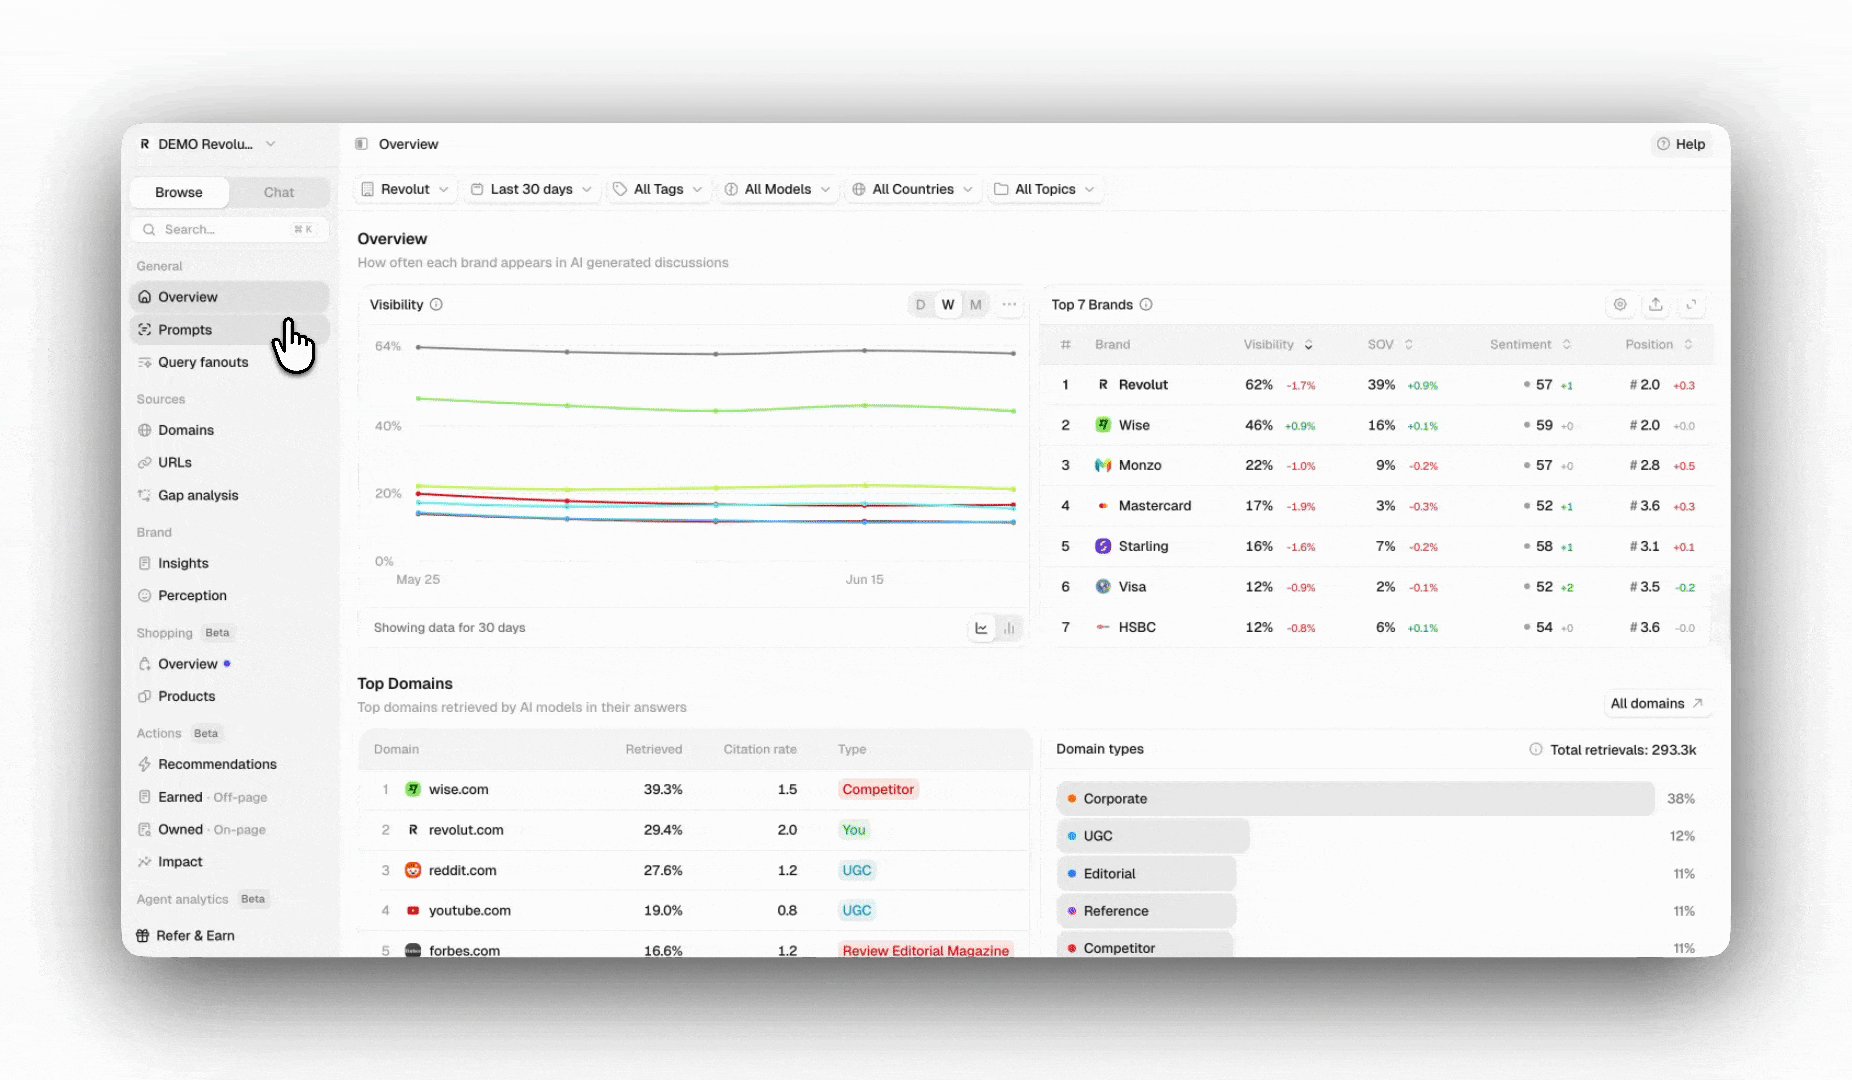The width and height of the screenshot is (1852, 1080).
Task: Export the Top 7 Brands table
Action: (x=1656, y=305)
